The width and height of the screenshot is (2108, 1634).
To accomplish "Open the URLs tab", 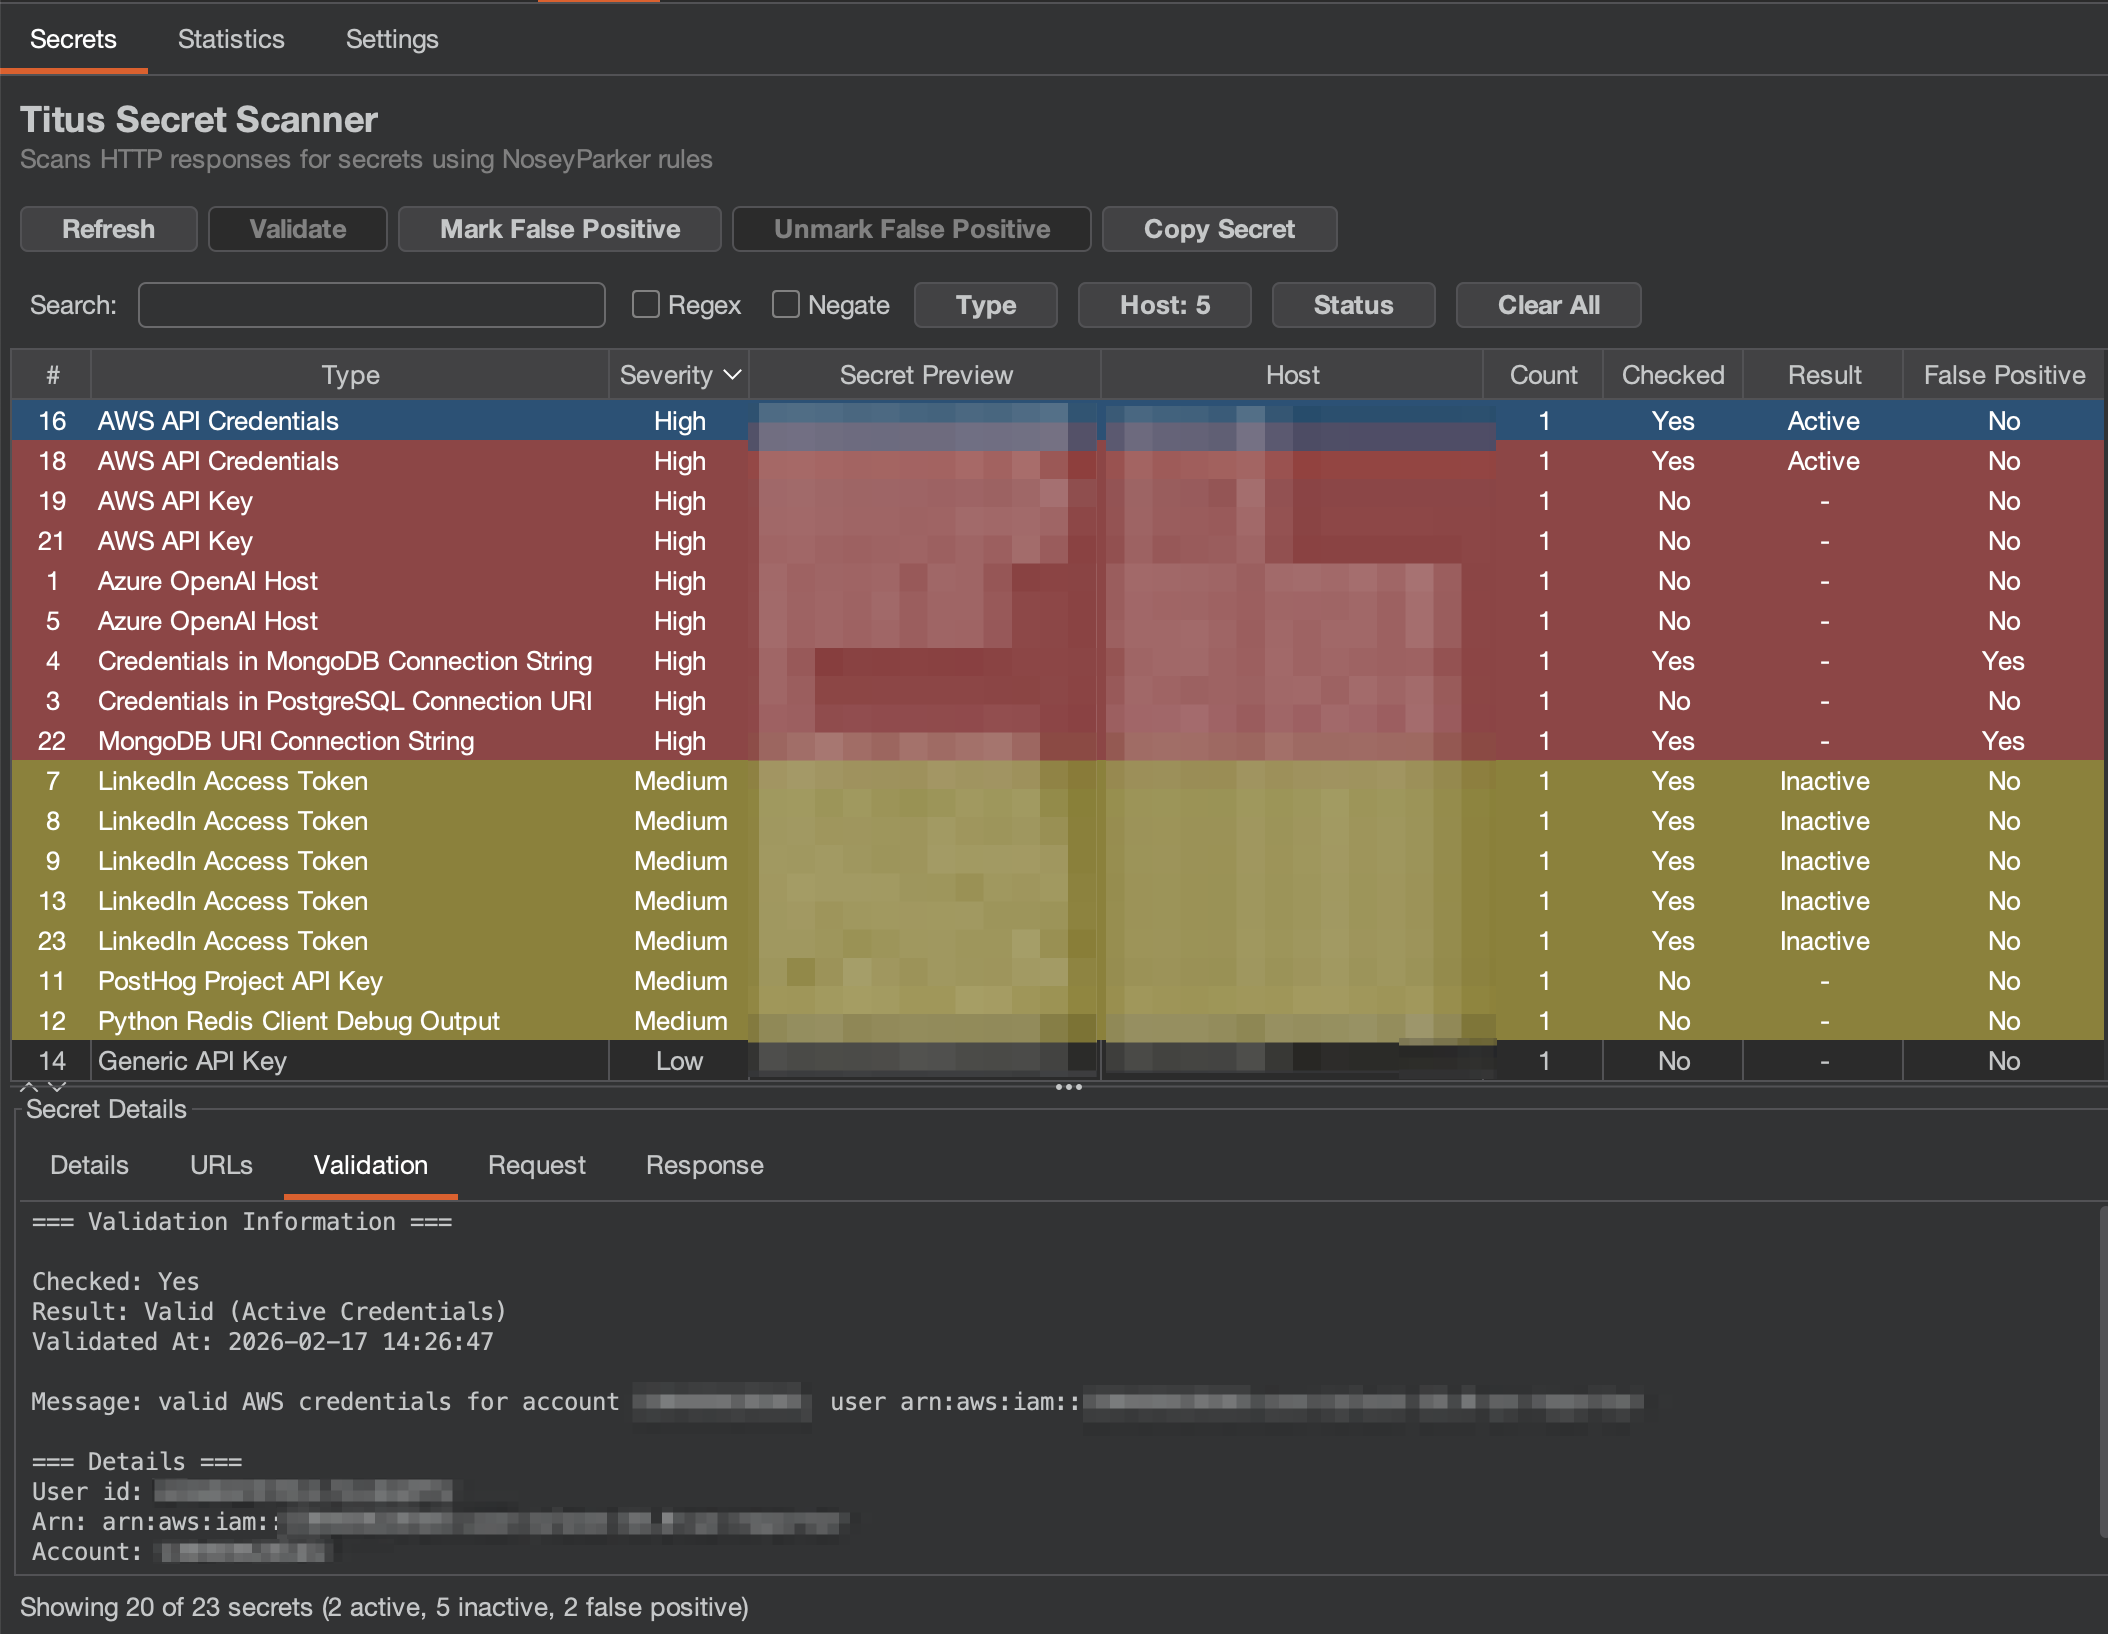I will [220, 1165].
